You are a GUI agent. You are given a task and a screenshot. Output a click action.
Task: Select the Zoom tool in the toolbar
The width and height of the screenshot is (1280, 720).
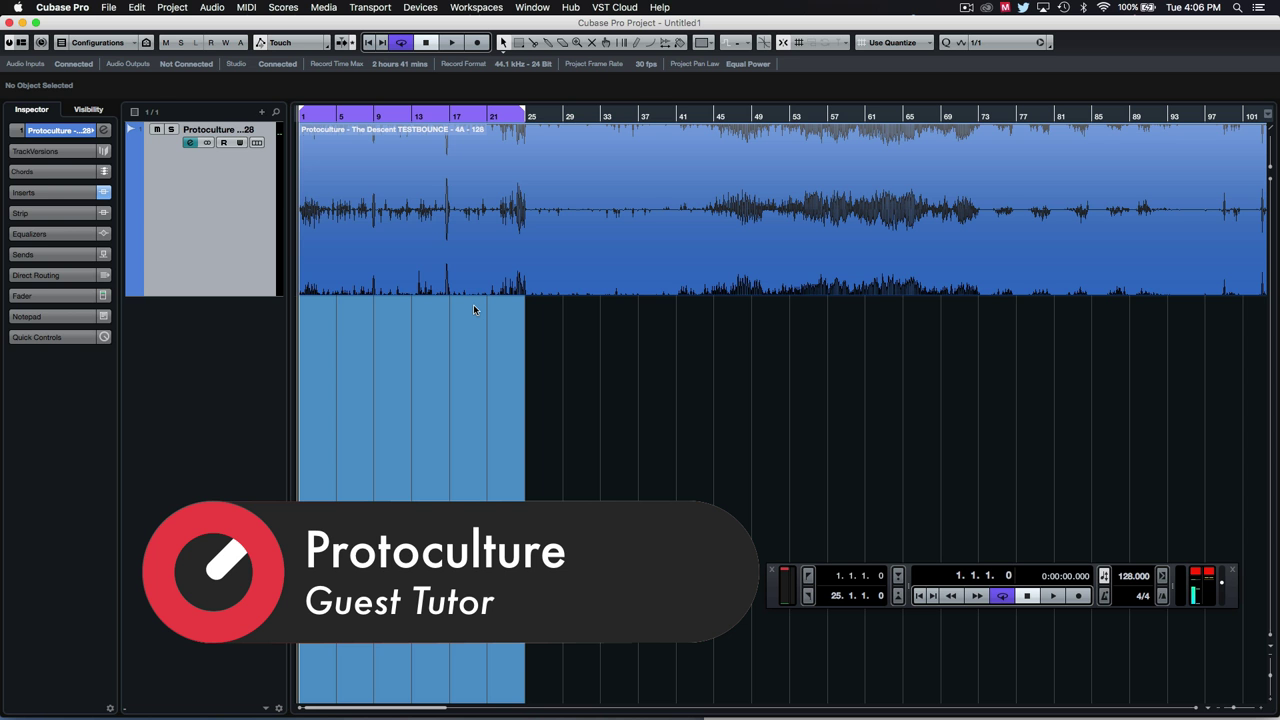tap(577, 43)
